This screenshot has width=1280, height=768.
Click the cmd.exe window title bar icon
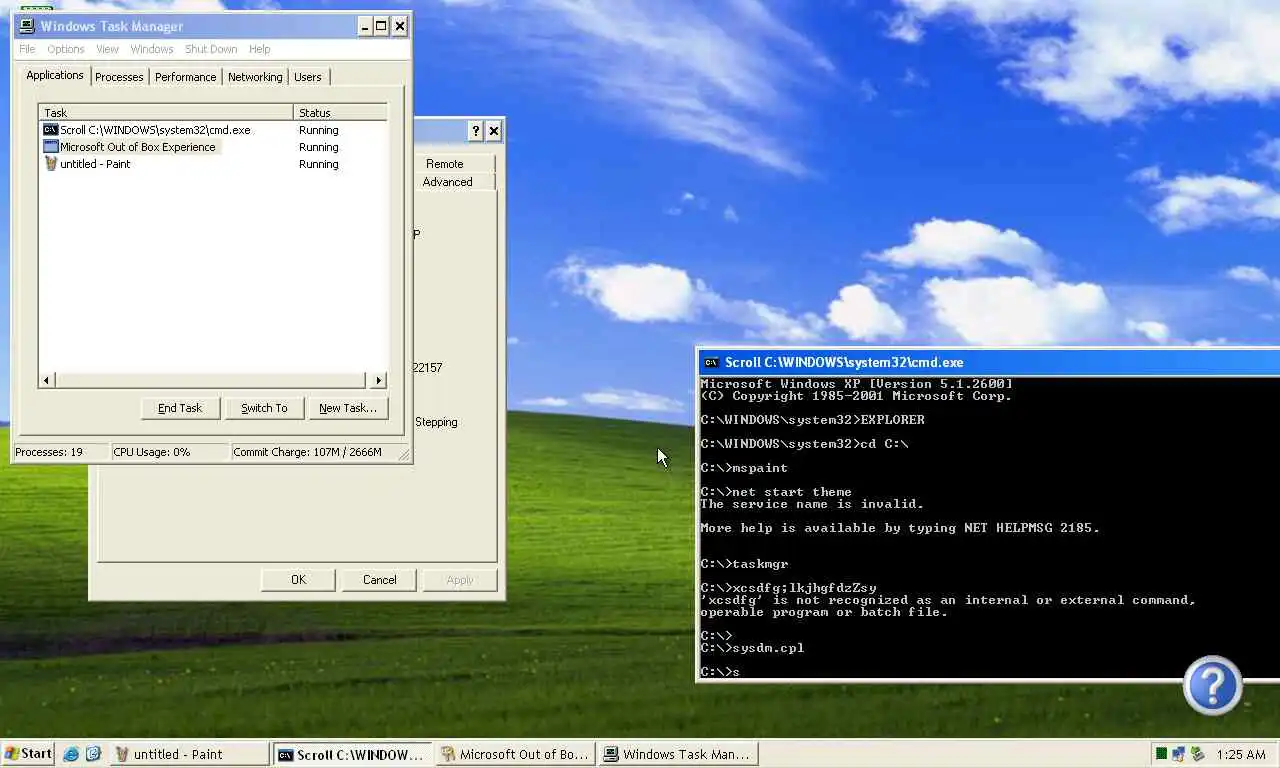(x=711, y=362)
